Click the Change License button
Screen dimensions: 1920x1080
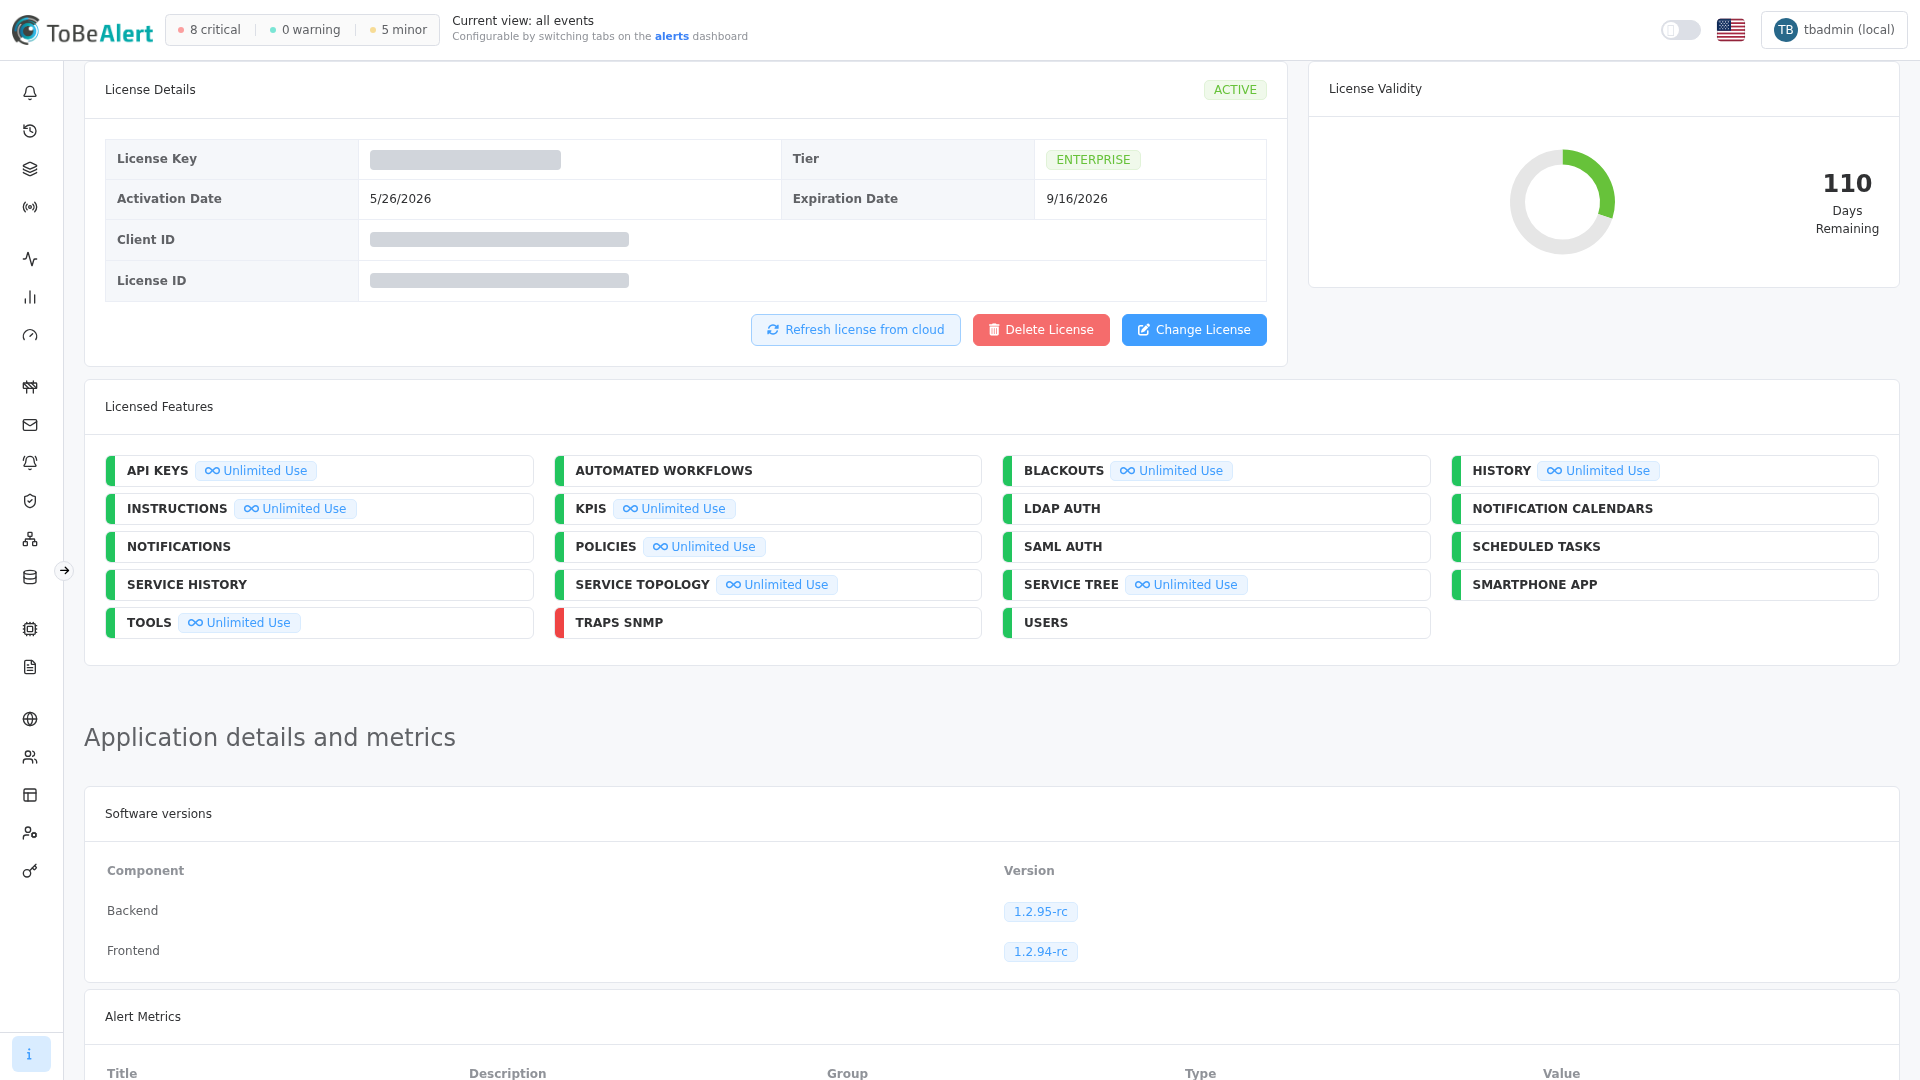pyautogui.click(x=1194, y=330)
